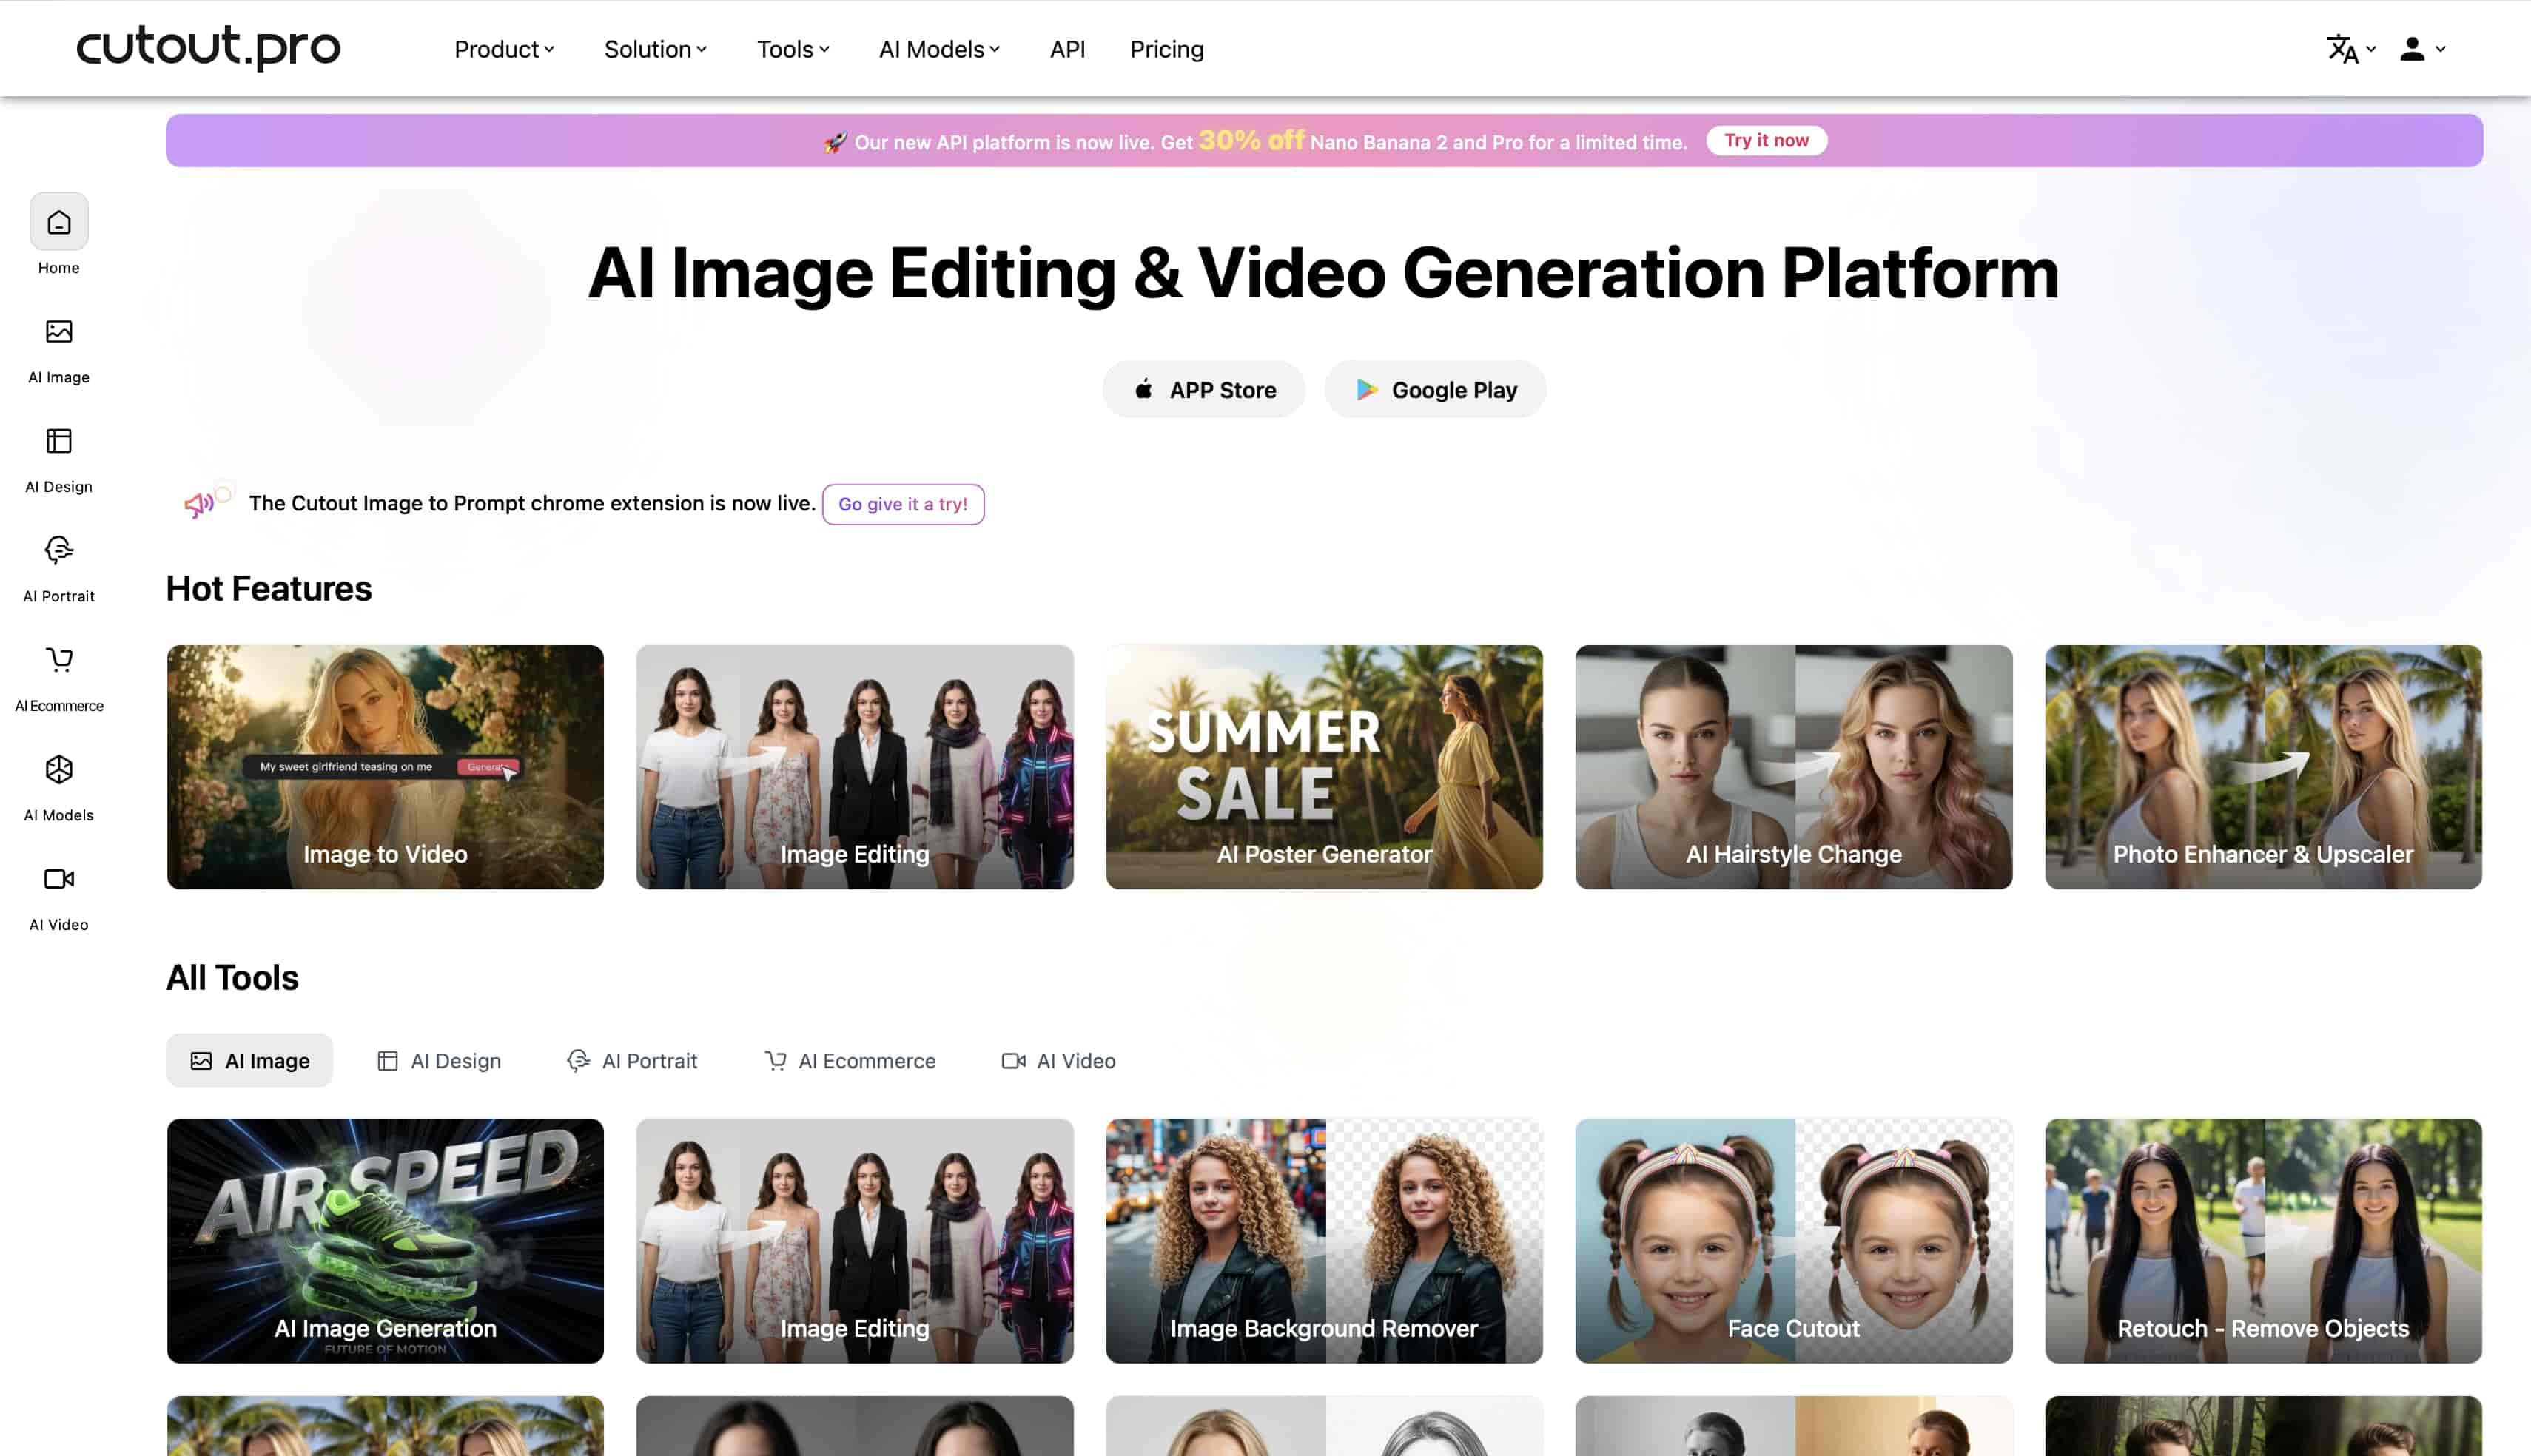Image resolution: width=2531 pixels, height=1456 pixels.
Task: Switch to the AI Video tab
Action: (1058, 1060)
